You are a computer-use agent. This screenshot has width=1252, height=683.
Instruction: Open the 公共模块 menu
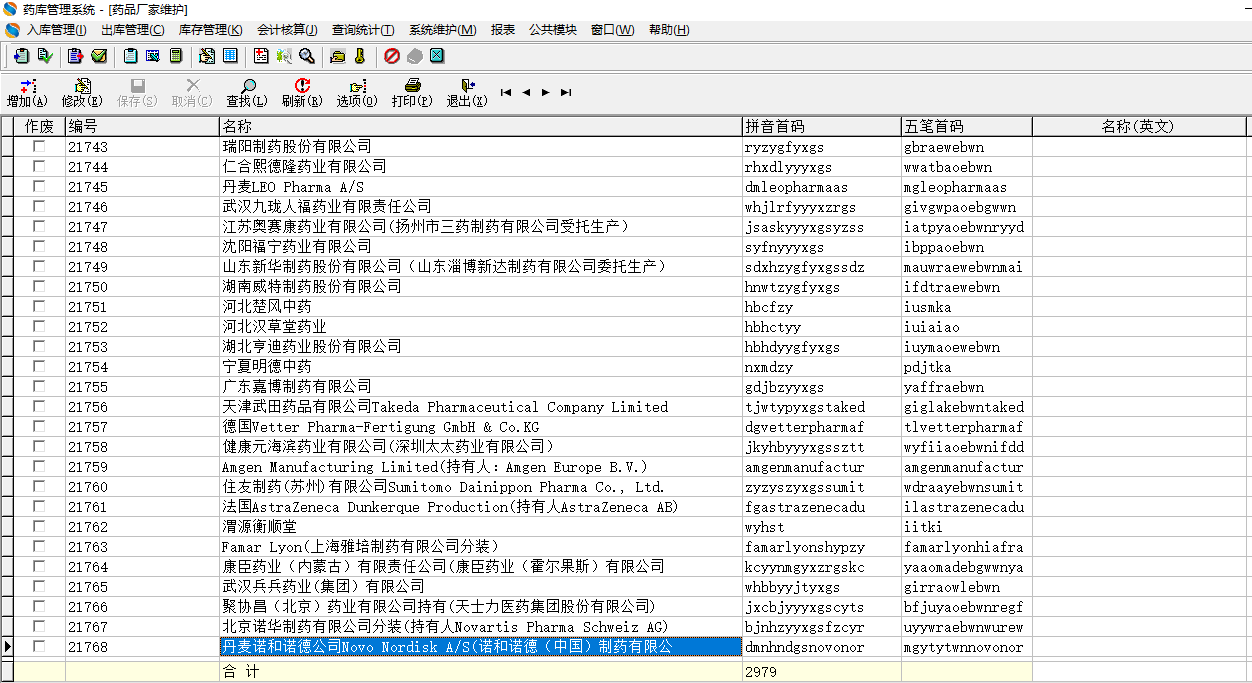[x=553, y=30]
